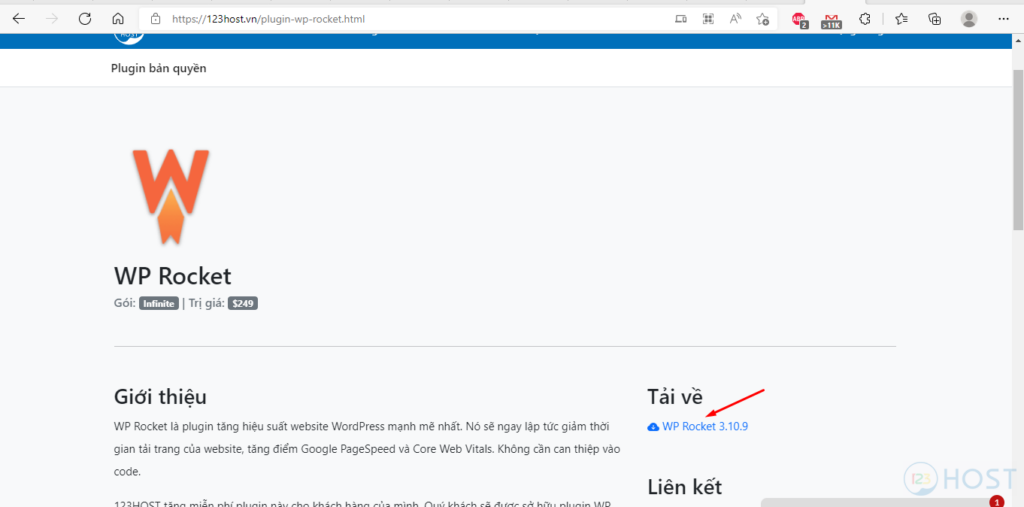Go back to the previous page
The height and width of the screenshot is (507, 1024).
pos(18,19)
